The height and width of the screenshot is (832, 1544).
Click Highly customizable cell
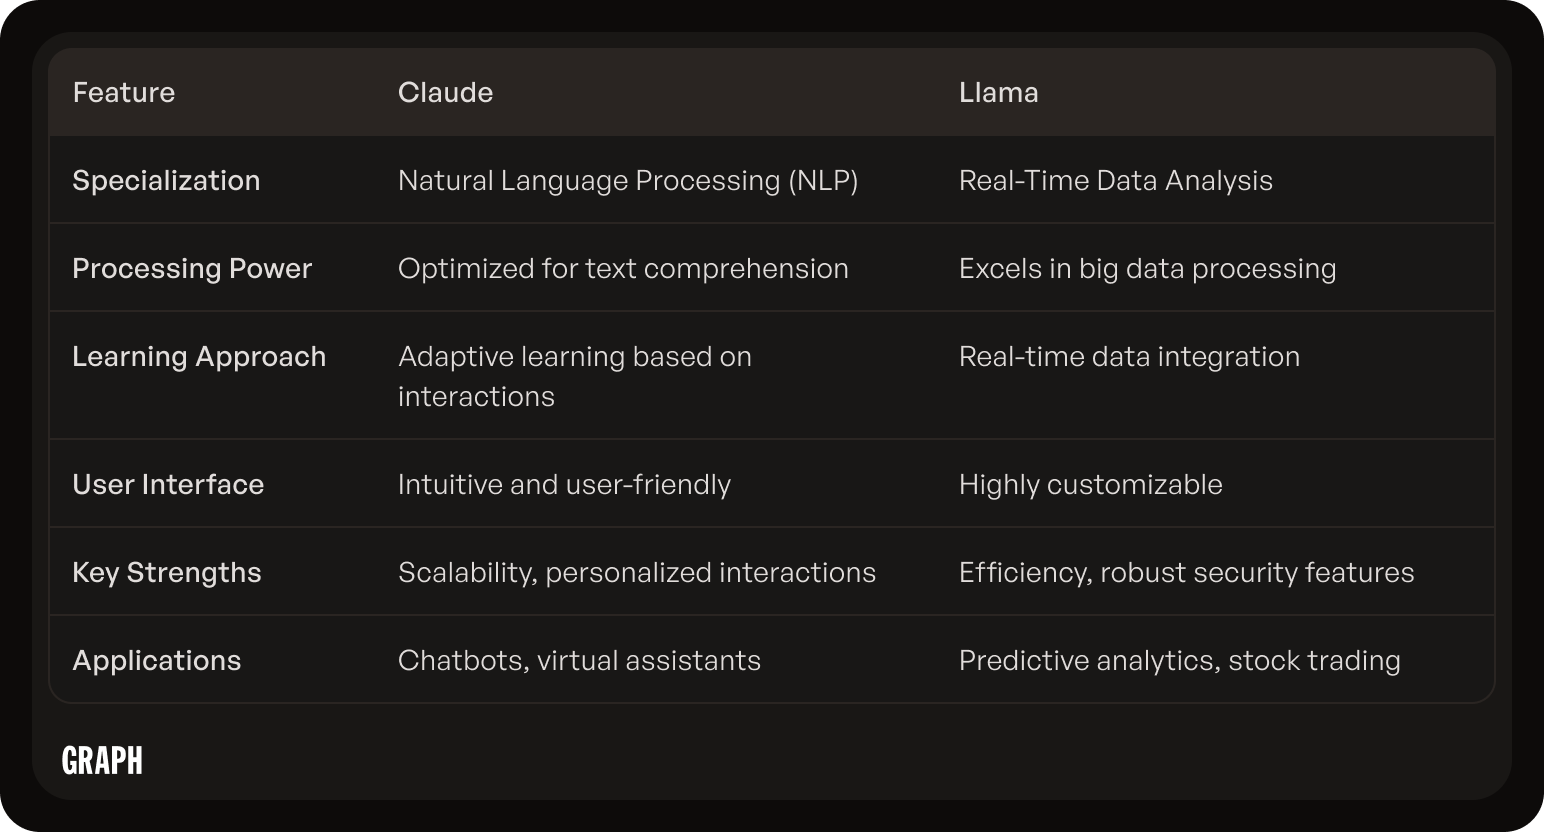pos(1090,484)
